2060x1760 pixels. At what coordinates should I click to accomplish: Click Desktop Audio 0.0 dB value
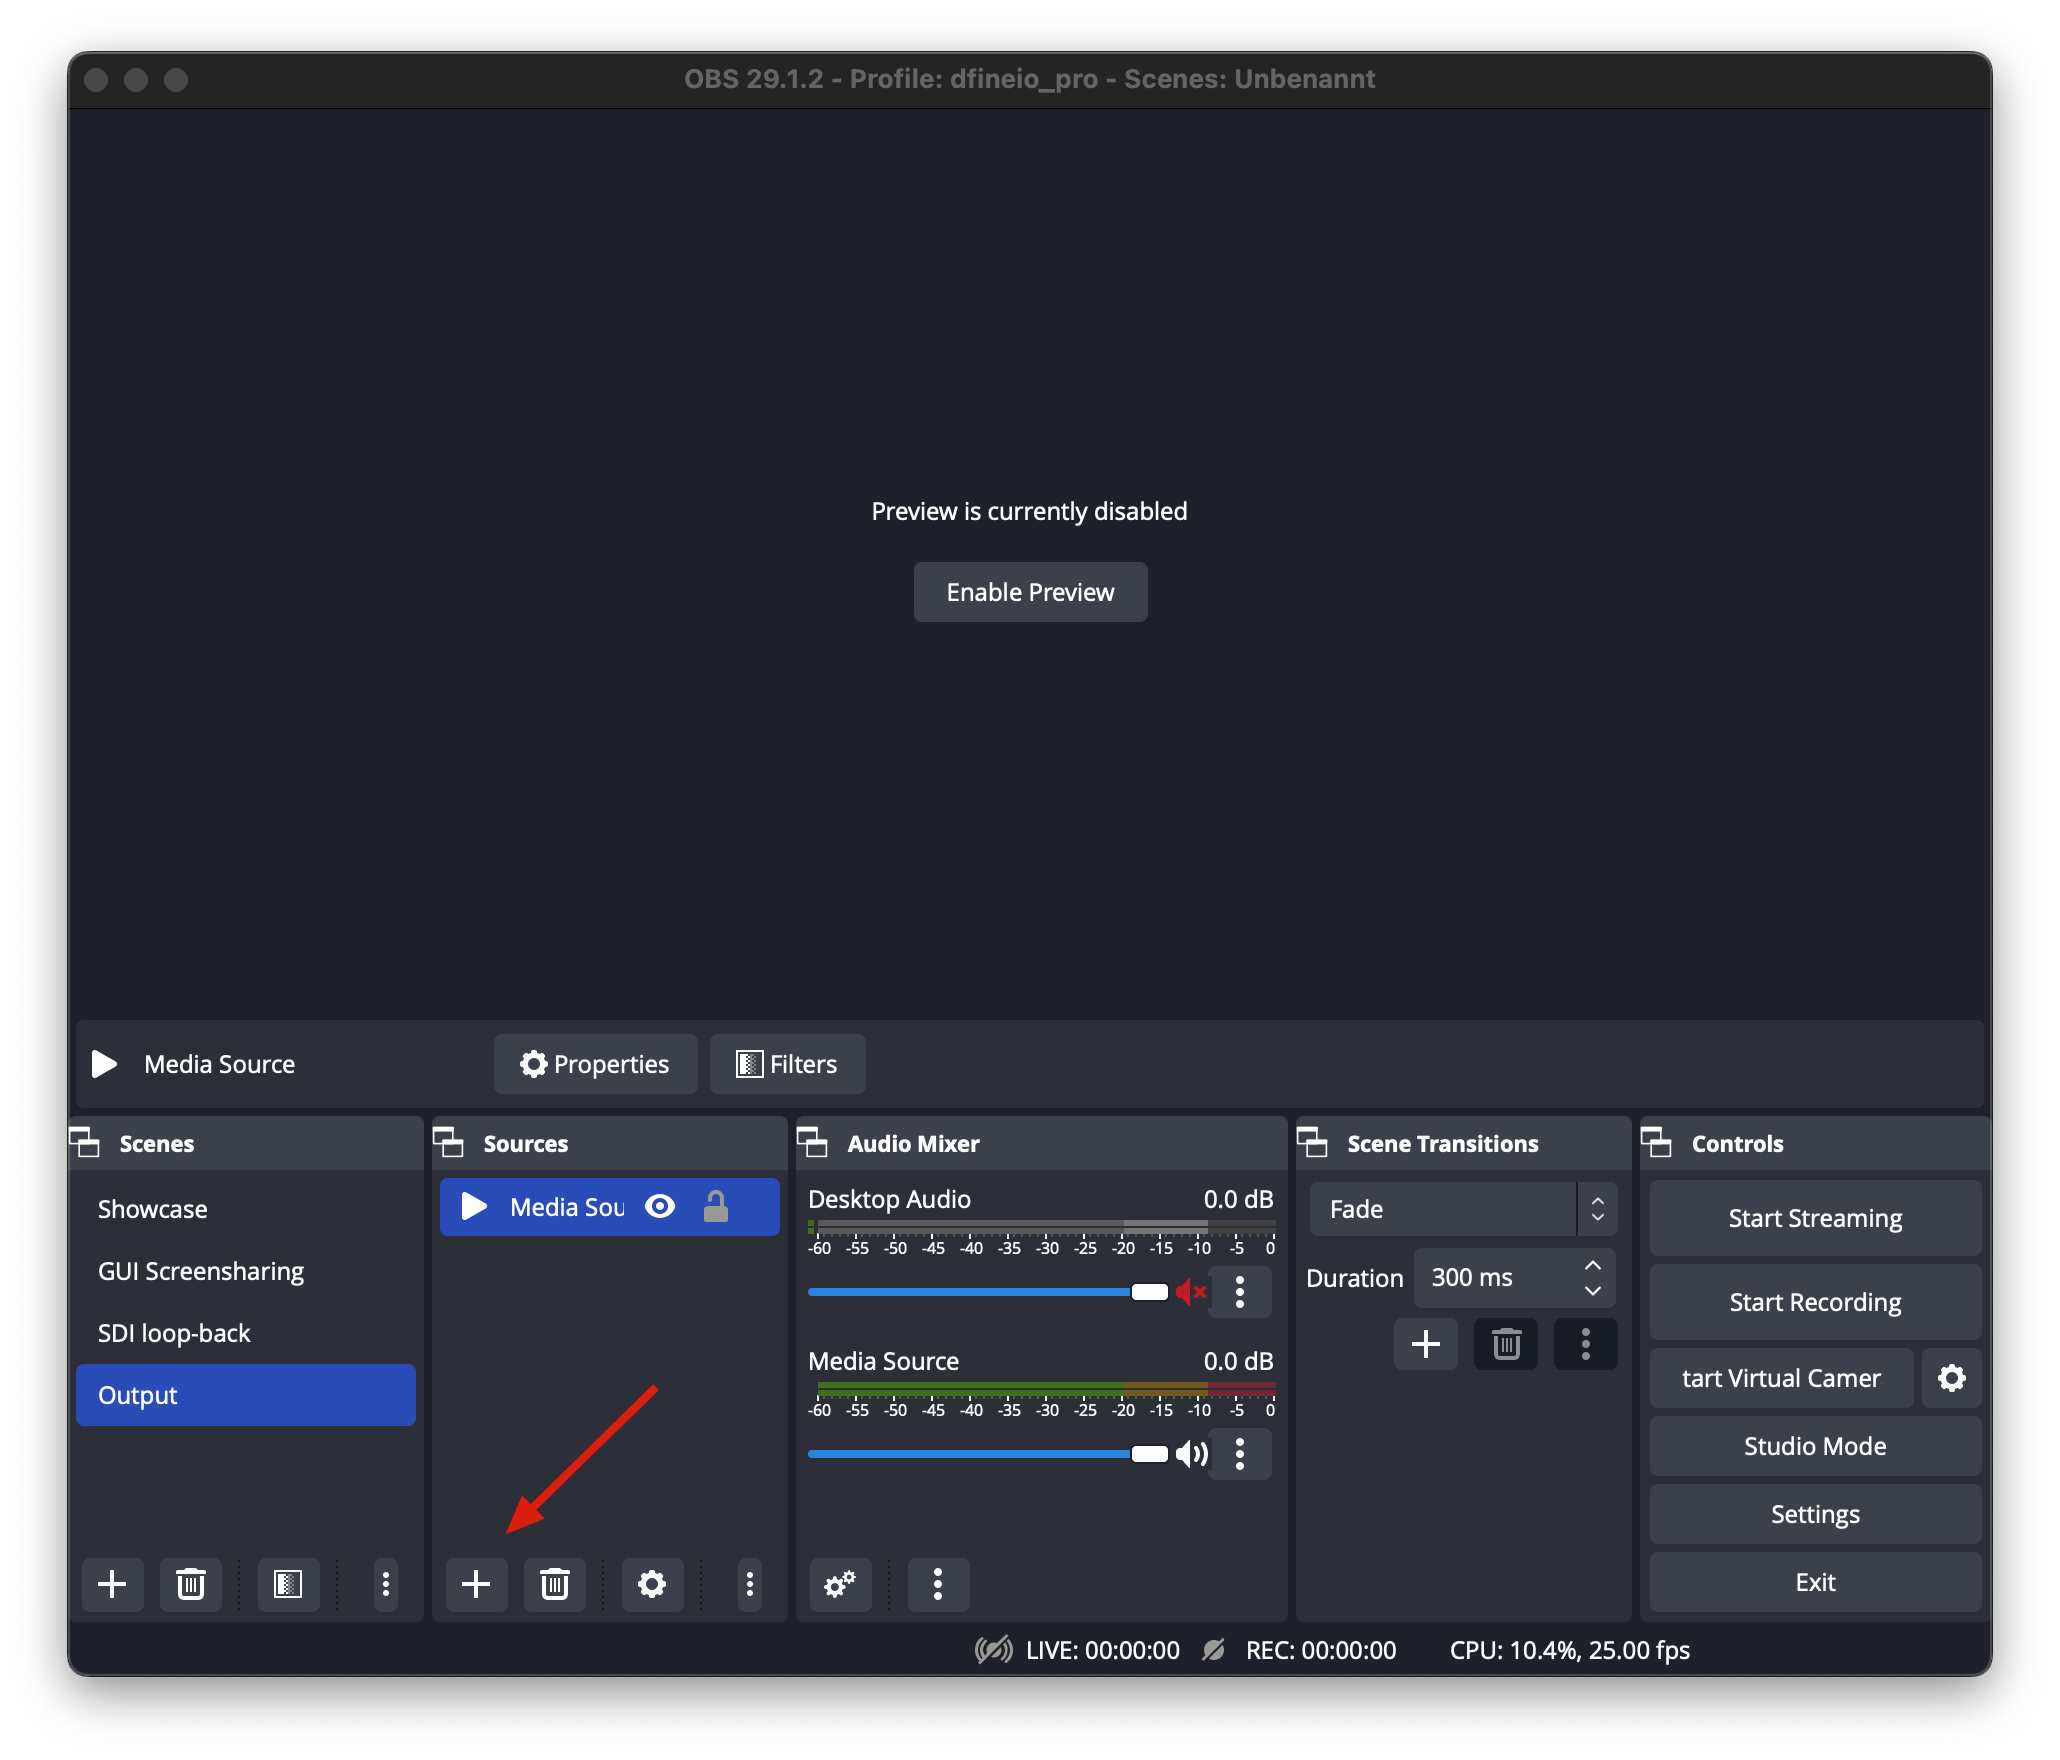pyautogui.click(x=1238, y=1199)
